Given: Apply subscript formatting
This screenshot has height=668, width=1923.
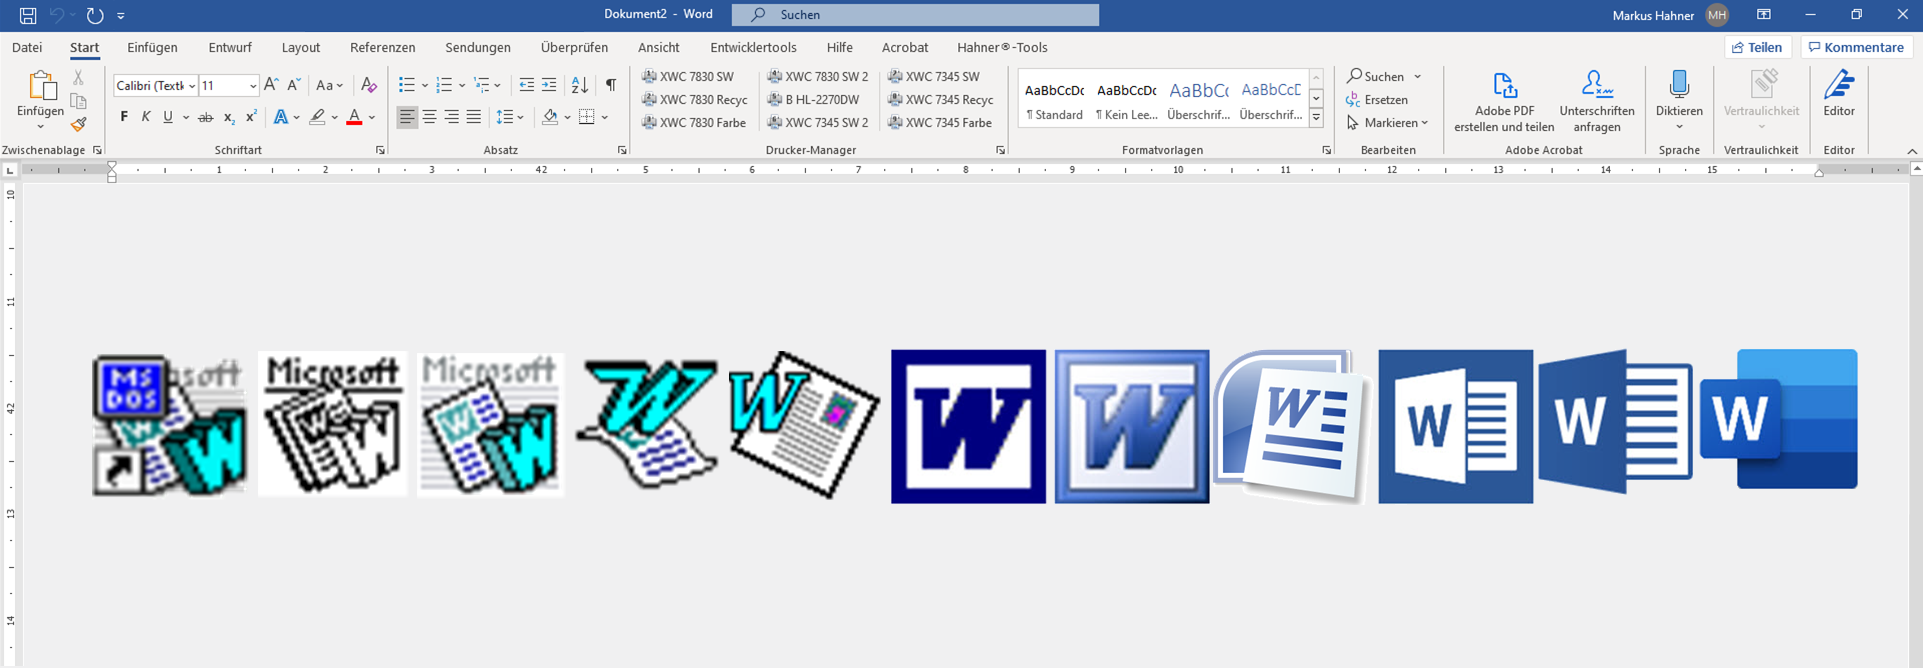Looking at the screenshot, I should click(229, 117).
